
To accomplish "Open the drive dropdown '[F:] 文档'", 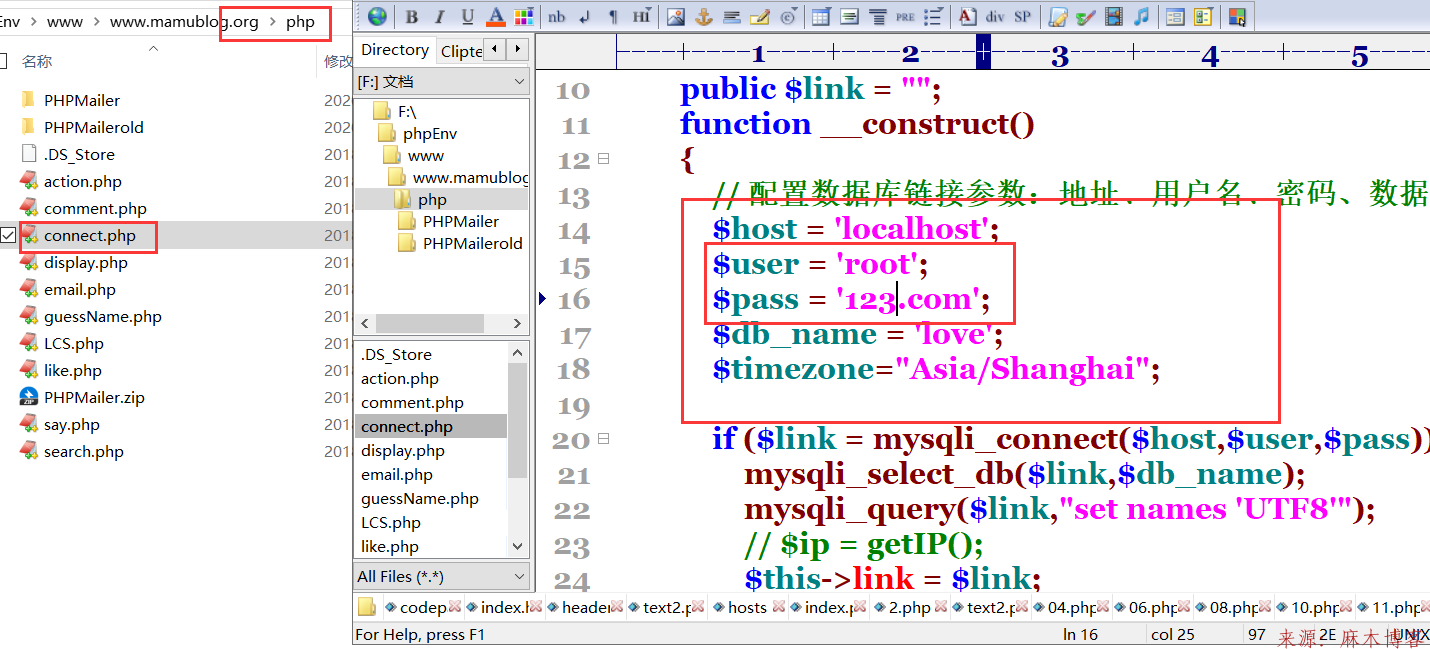I will 443,81.
